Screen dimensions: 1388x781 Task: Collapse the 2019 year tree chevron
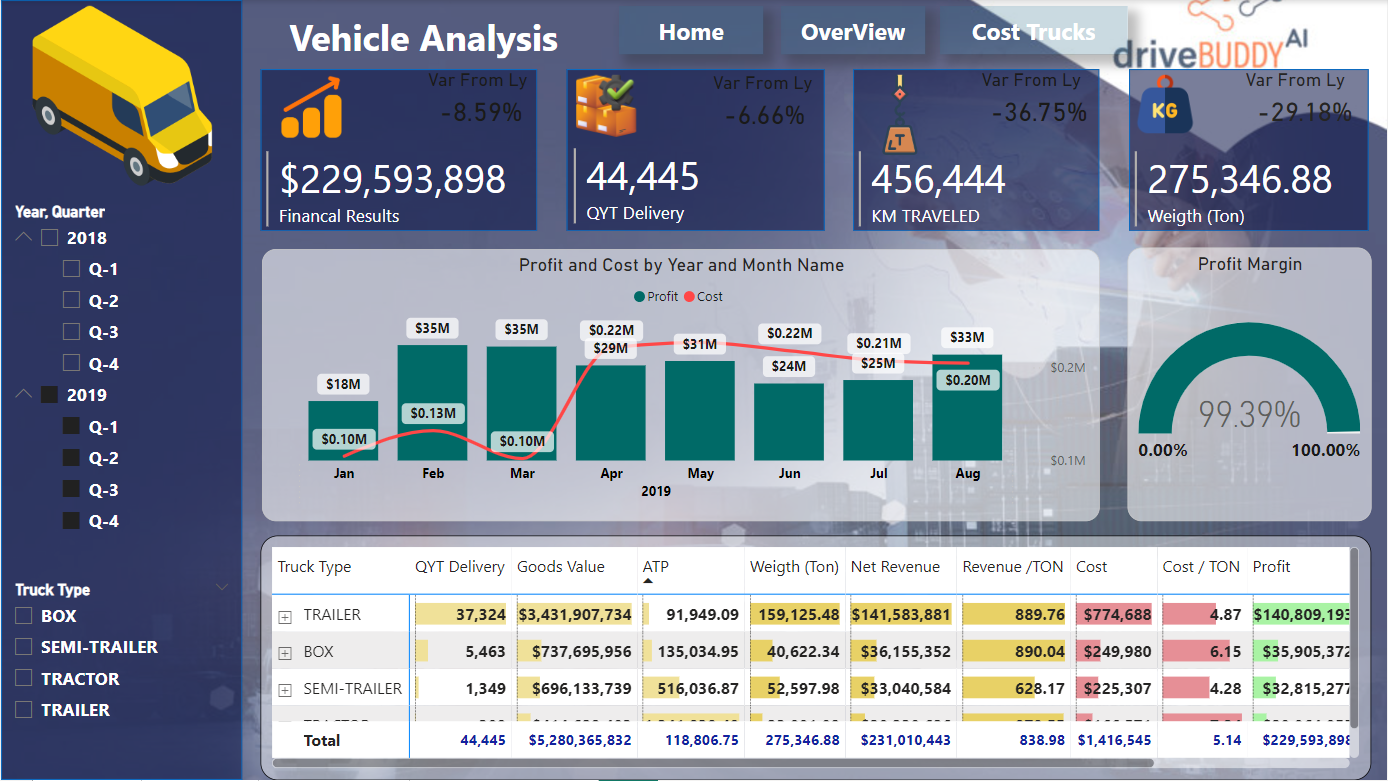(24, 395)
